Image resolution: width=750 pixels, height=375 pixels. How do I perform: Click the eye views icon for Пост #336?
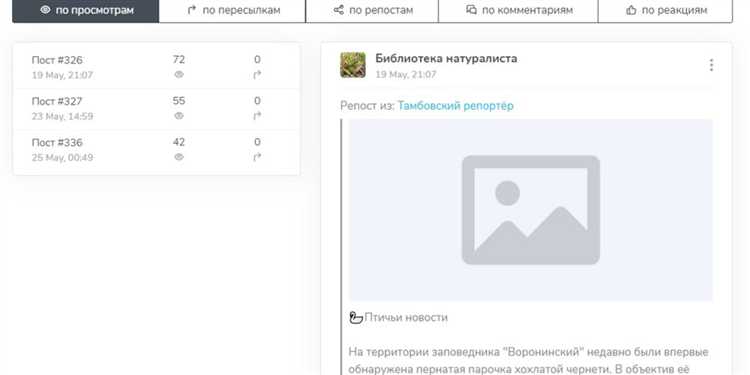click(179, 157)
